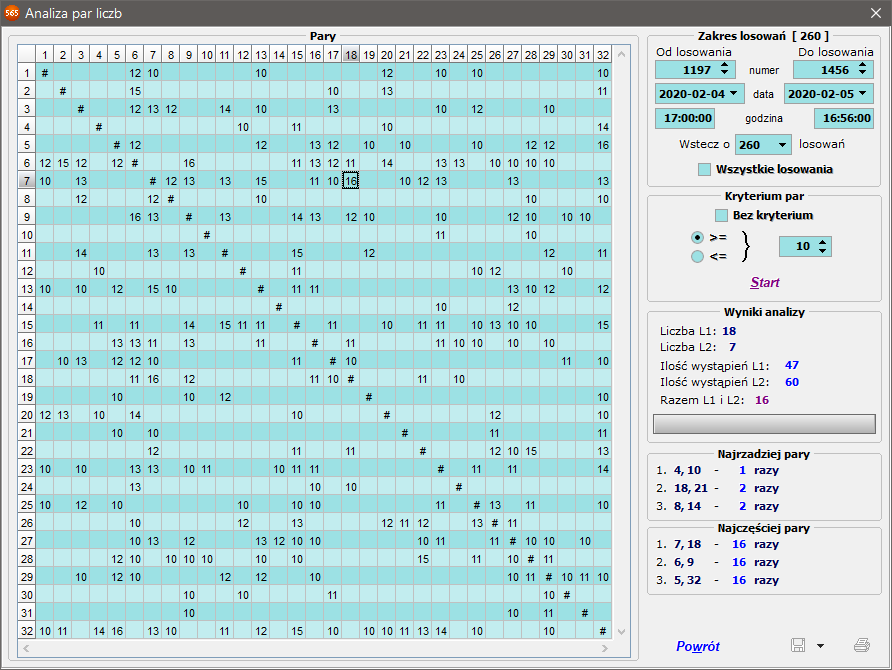Click the selected cell 16 at row 7, column 18
Image resolution: width=892 pixels, height=670 pixels.
[351, 181]
